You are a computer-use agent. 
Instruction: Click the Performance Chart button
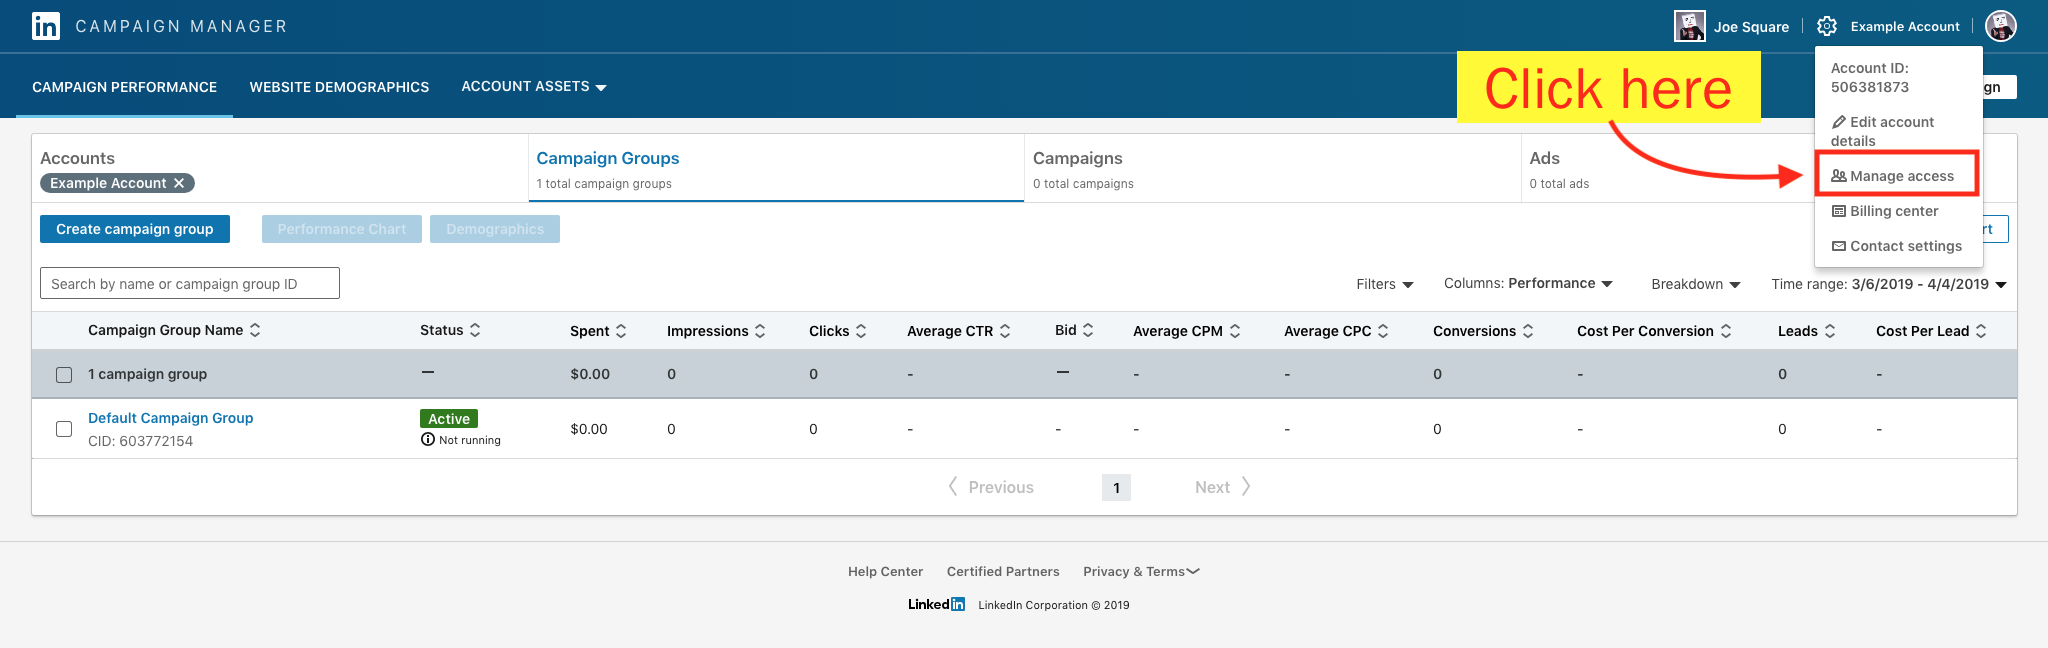pos(342,229)
